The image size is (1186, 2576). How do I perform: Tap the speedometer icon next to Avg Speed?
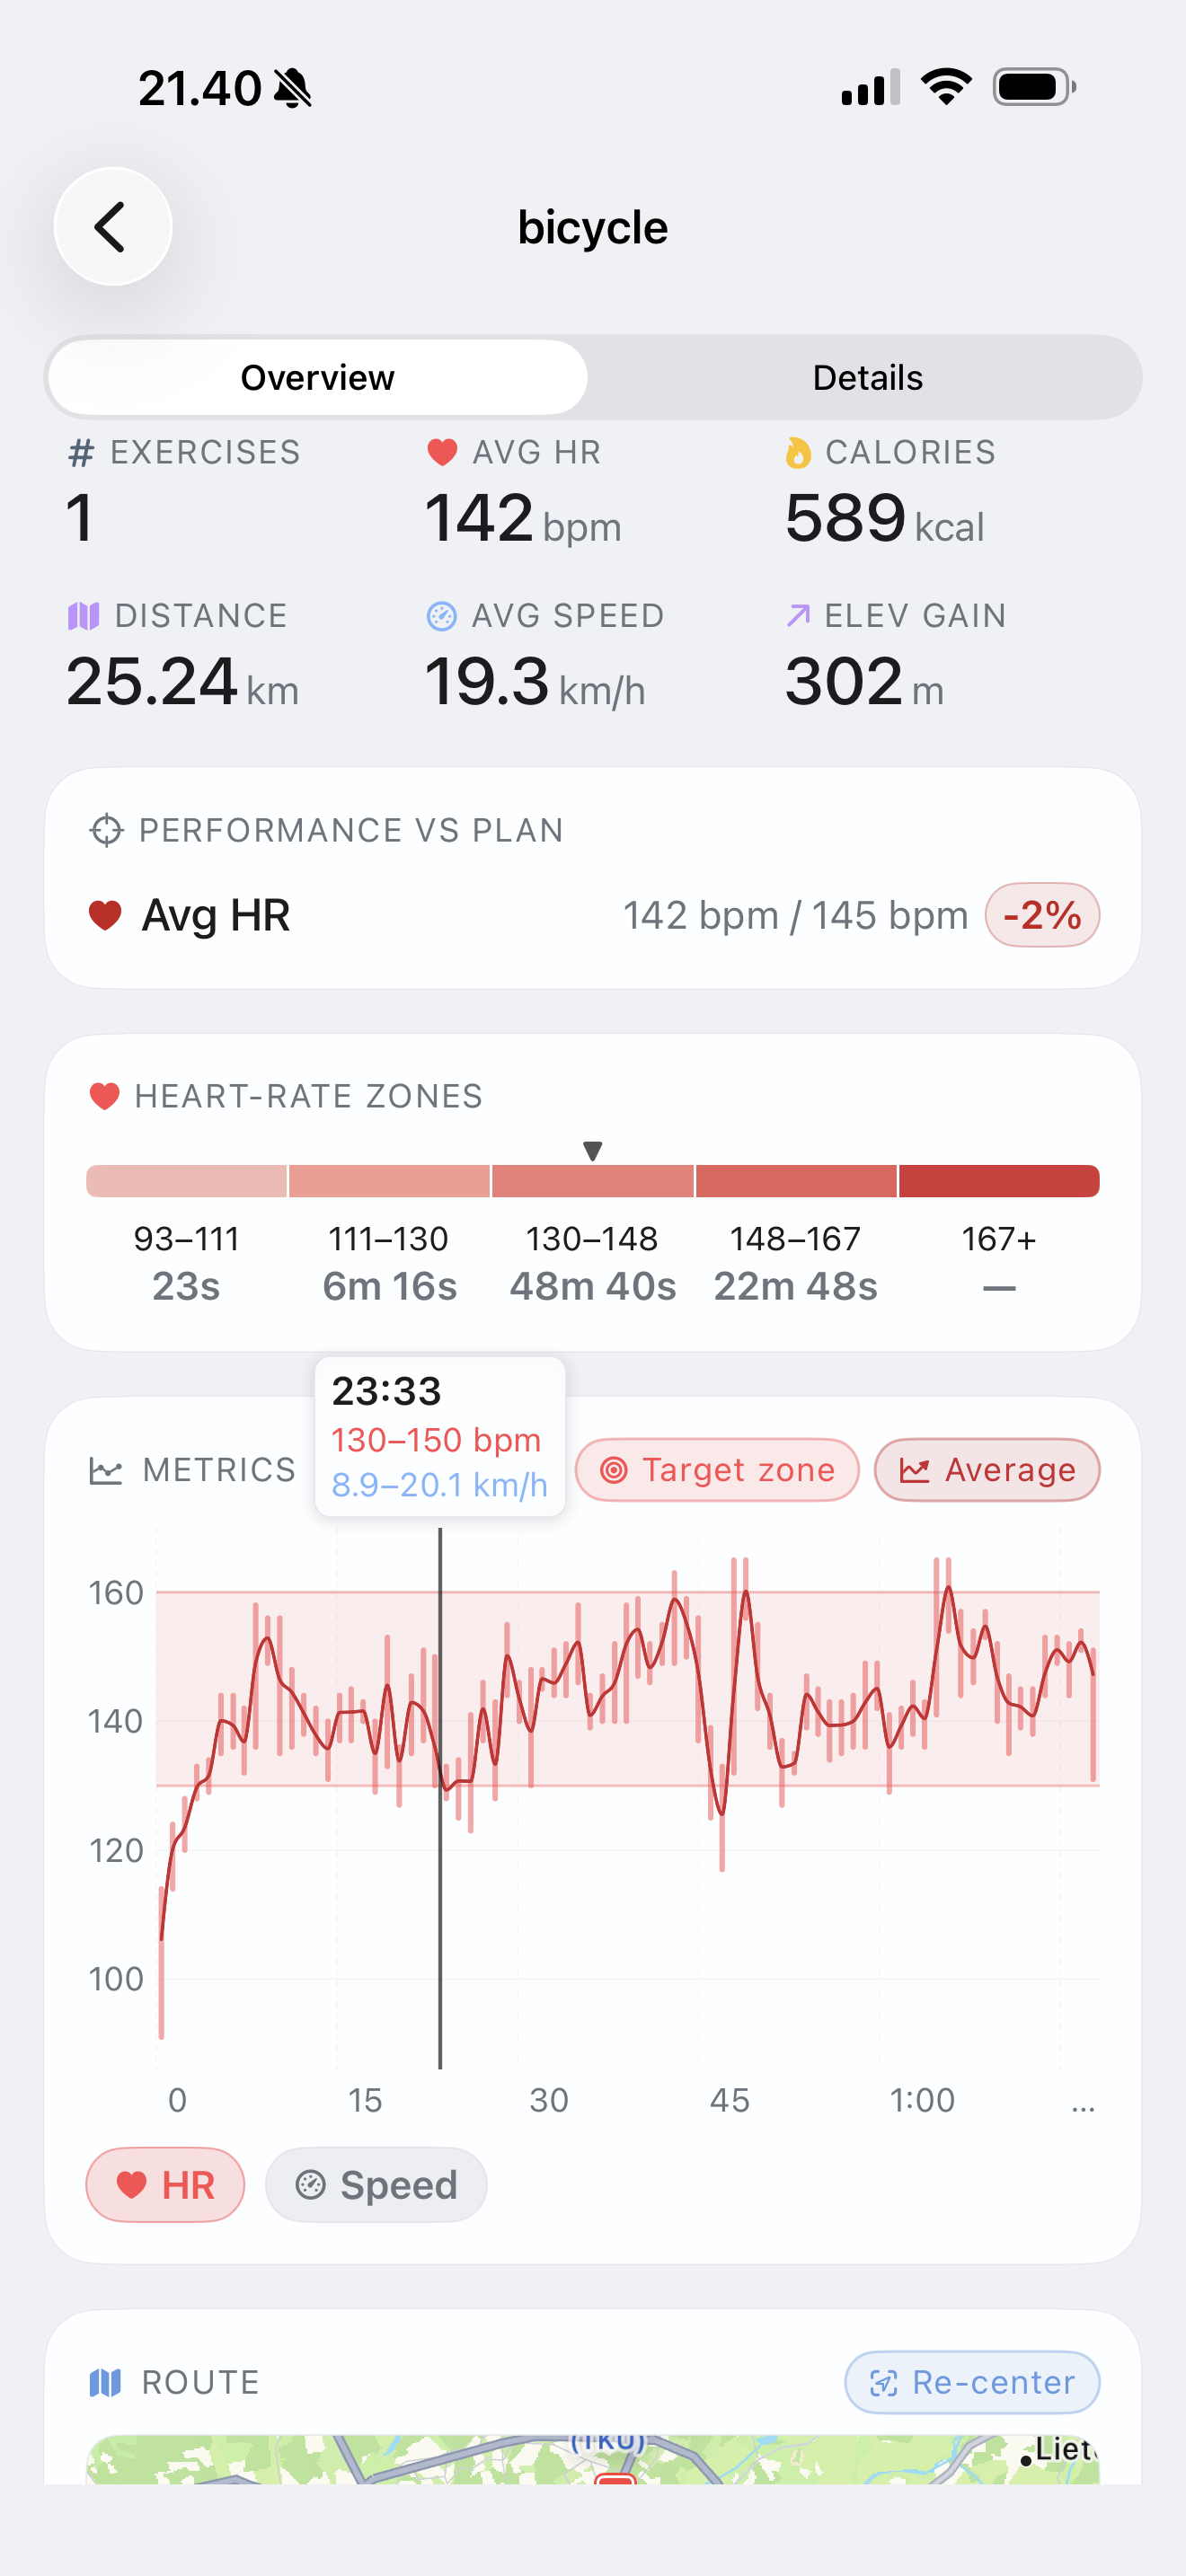(x=441, y=616)
